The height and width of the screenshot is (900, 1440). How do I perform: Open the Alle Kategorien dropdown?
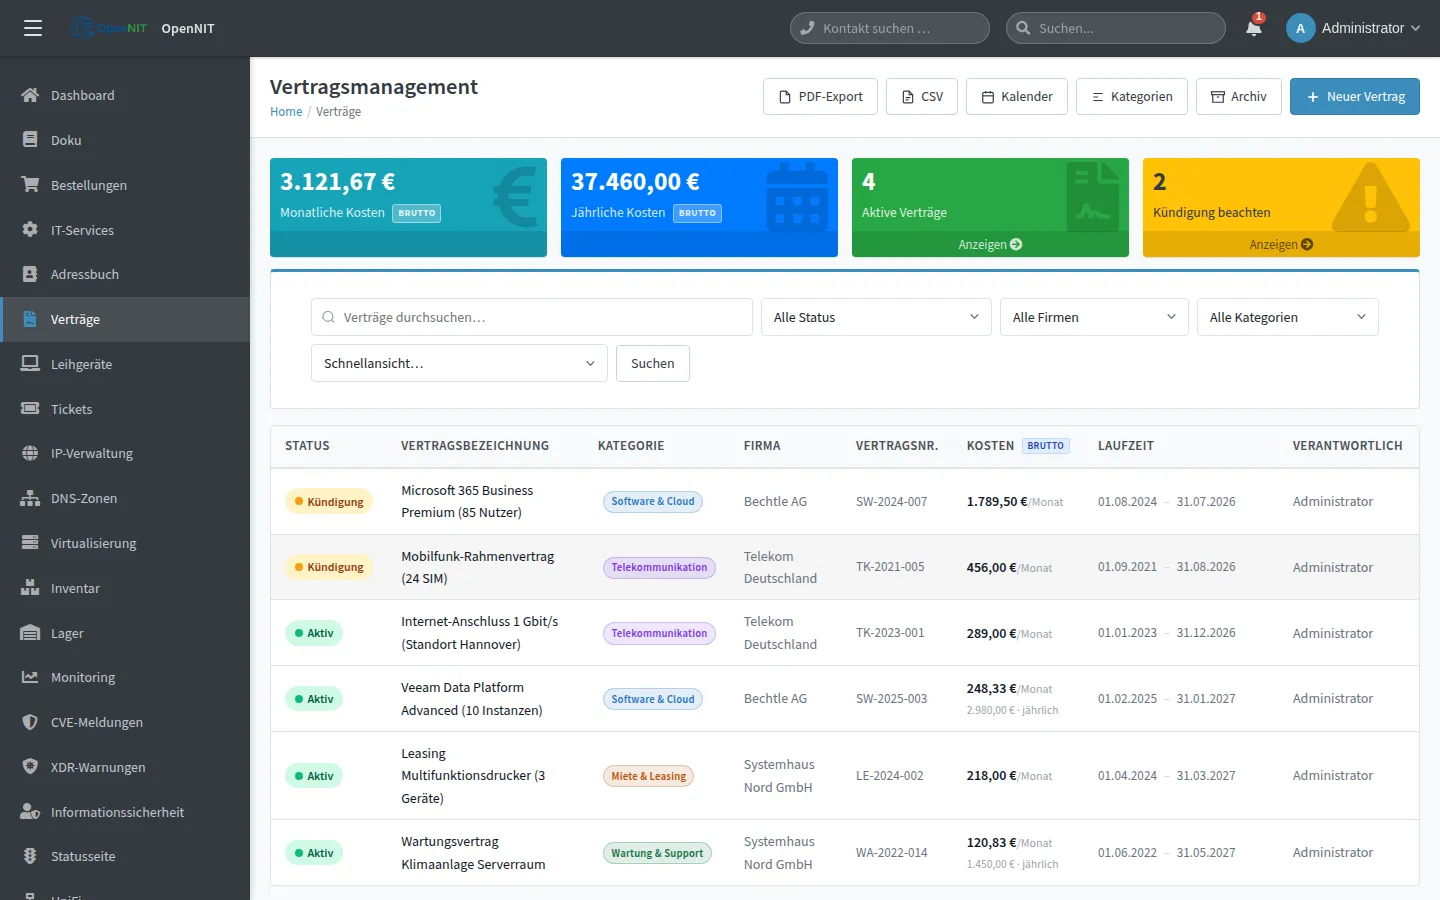(x=1288, y=317)
